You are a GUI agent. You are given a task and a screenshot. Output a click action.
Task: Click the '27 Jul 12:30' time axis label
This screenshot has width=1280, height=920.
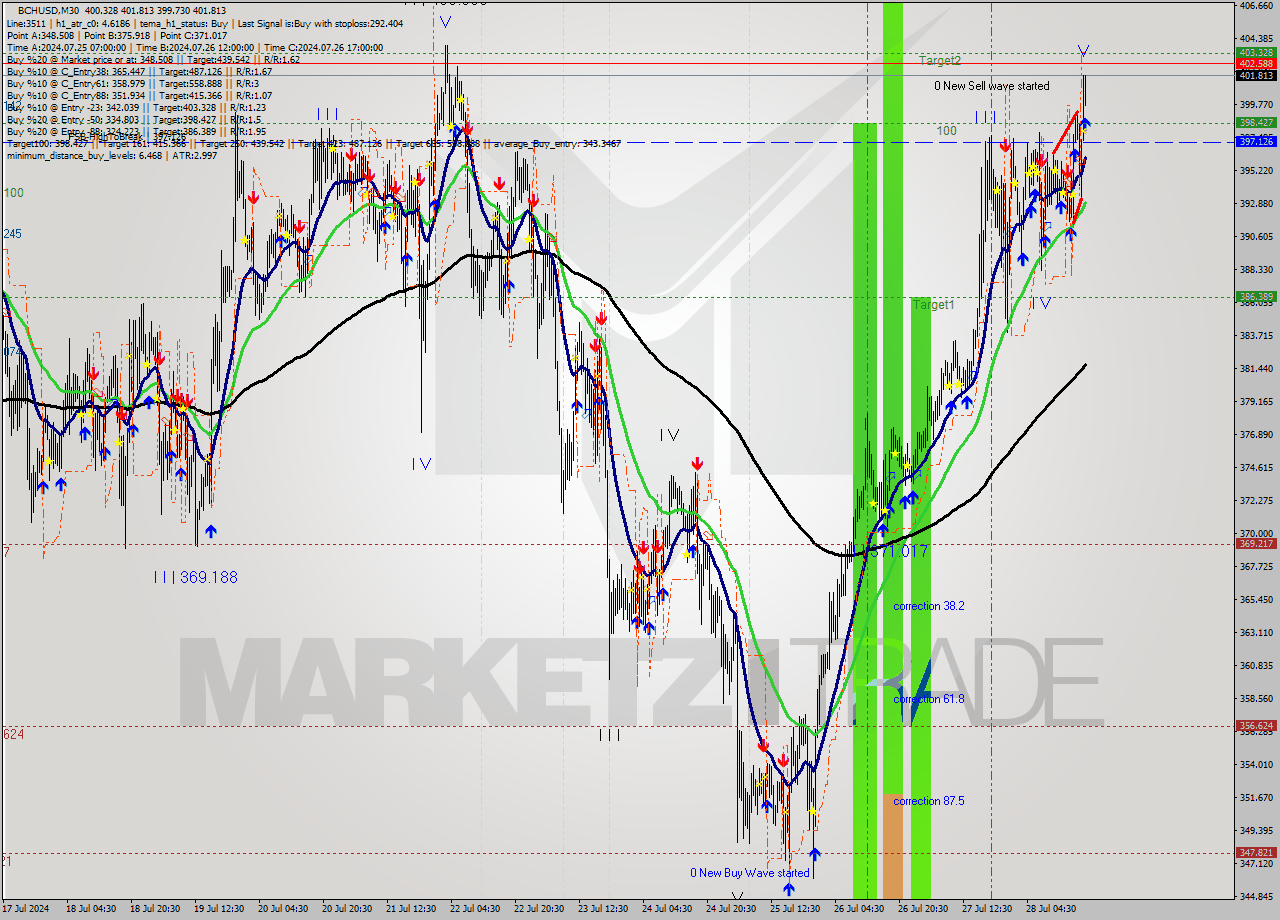pos(986,909)
